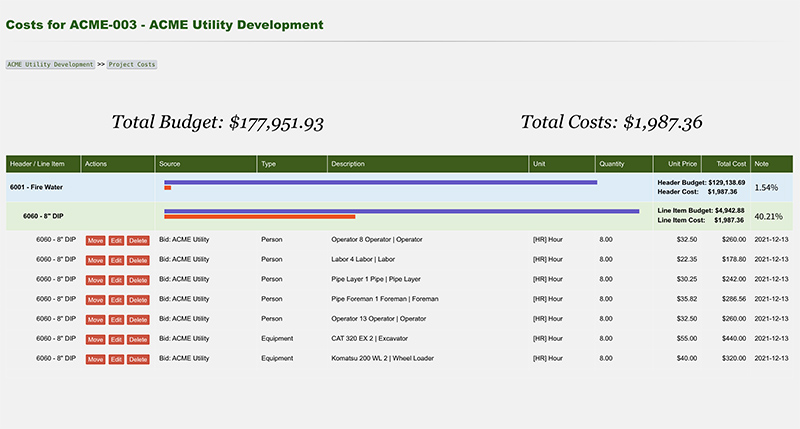Click the Fire Water blue budget progress bar
The height and width of the screenshot is (429, 800).
[380, 182]
